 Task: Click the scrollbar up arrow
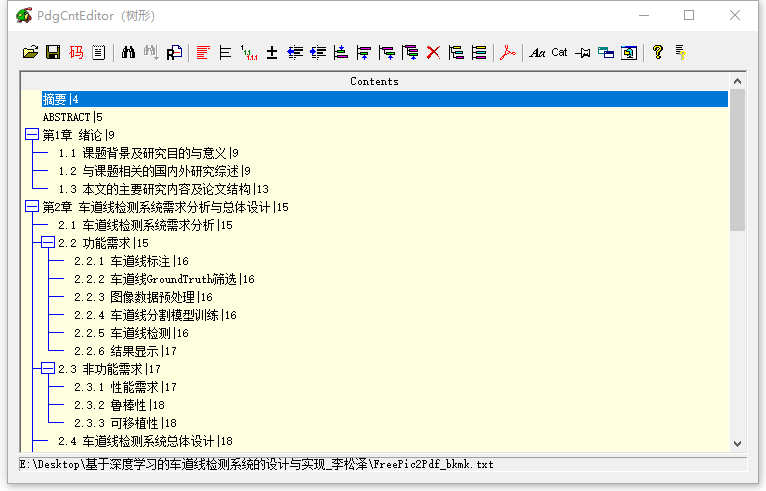click(x=737, y=81)
